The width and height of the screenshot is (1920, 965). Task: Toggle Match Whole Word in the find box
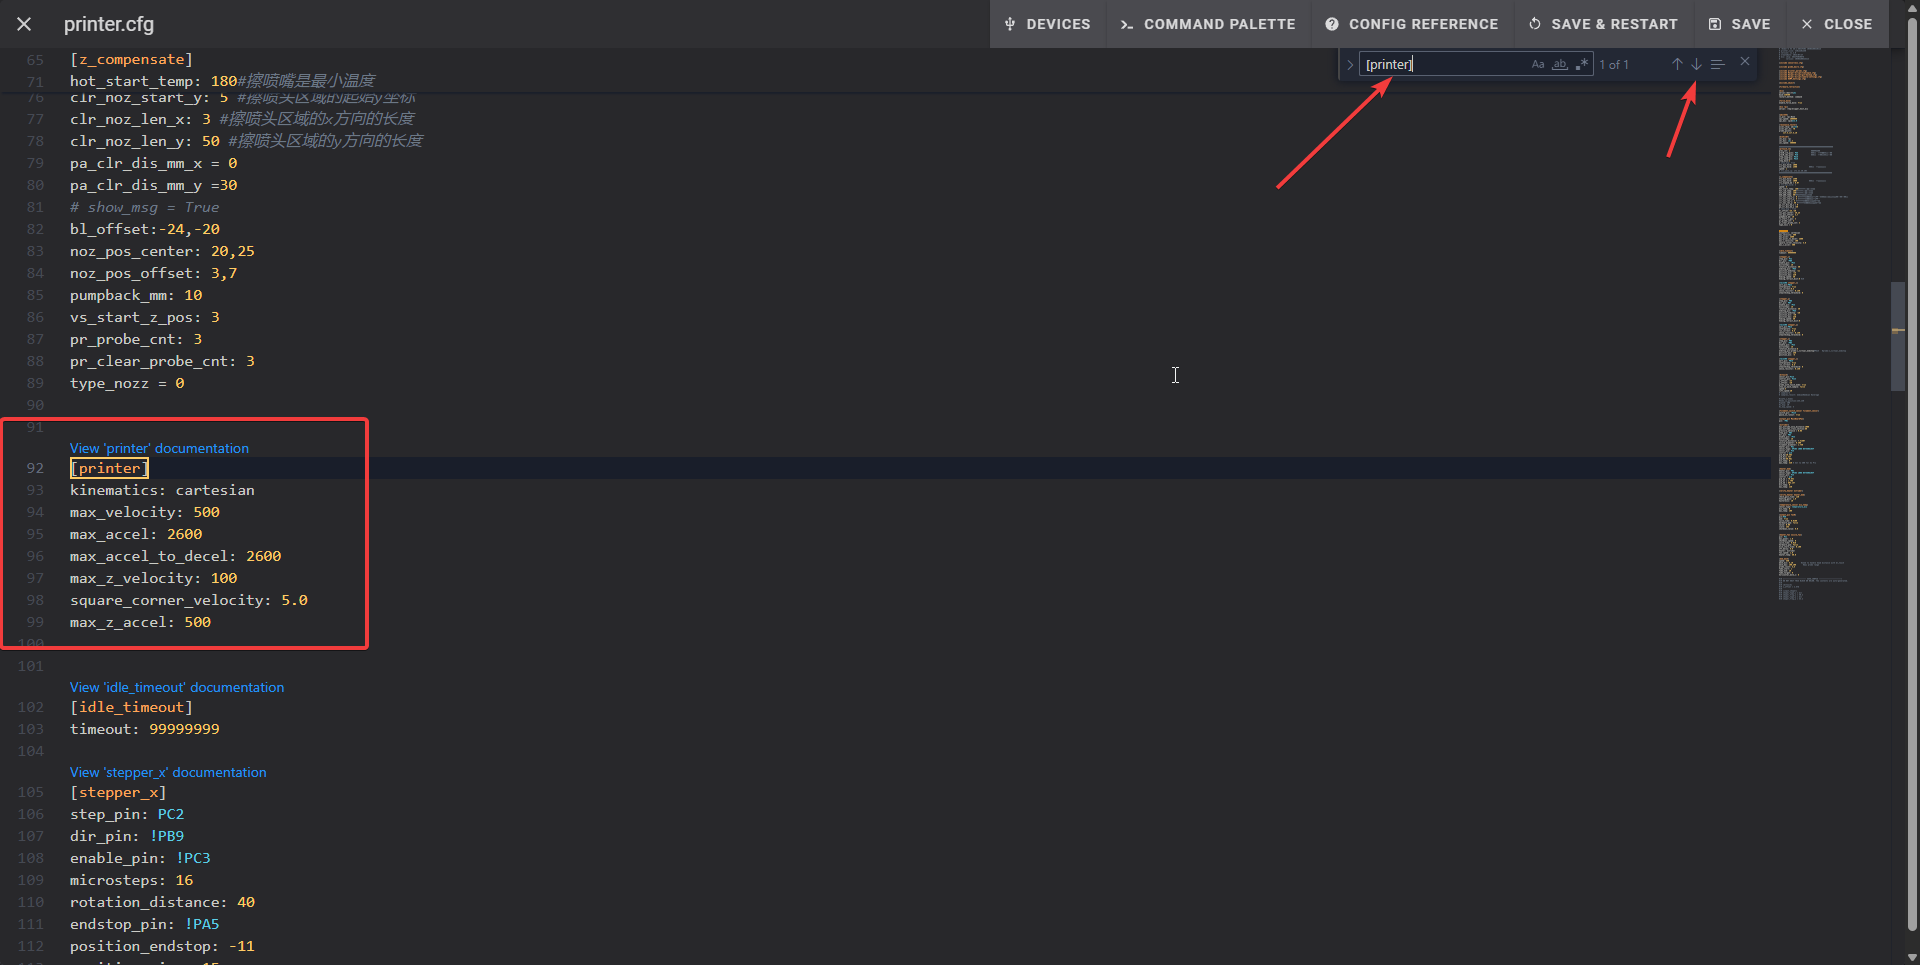tap(1560, 64)
